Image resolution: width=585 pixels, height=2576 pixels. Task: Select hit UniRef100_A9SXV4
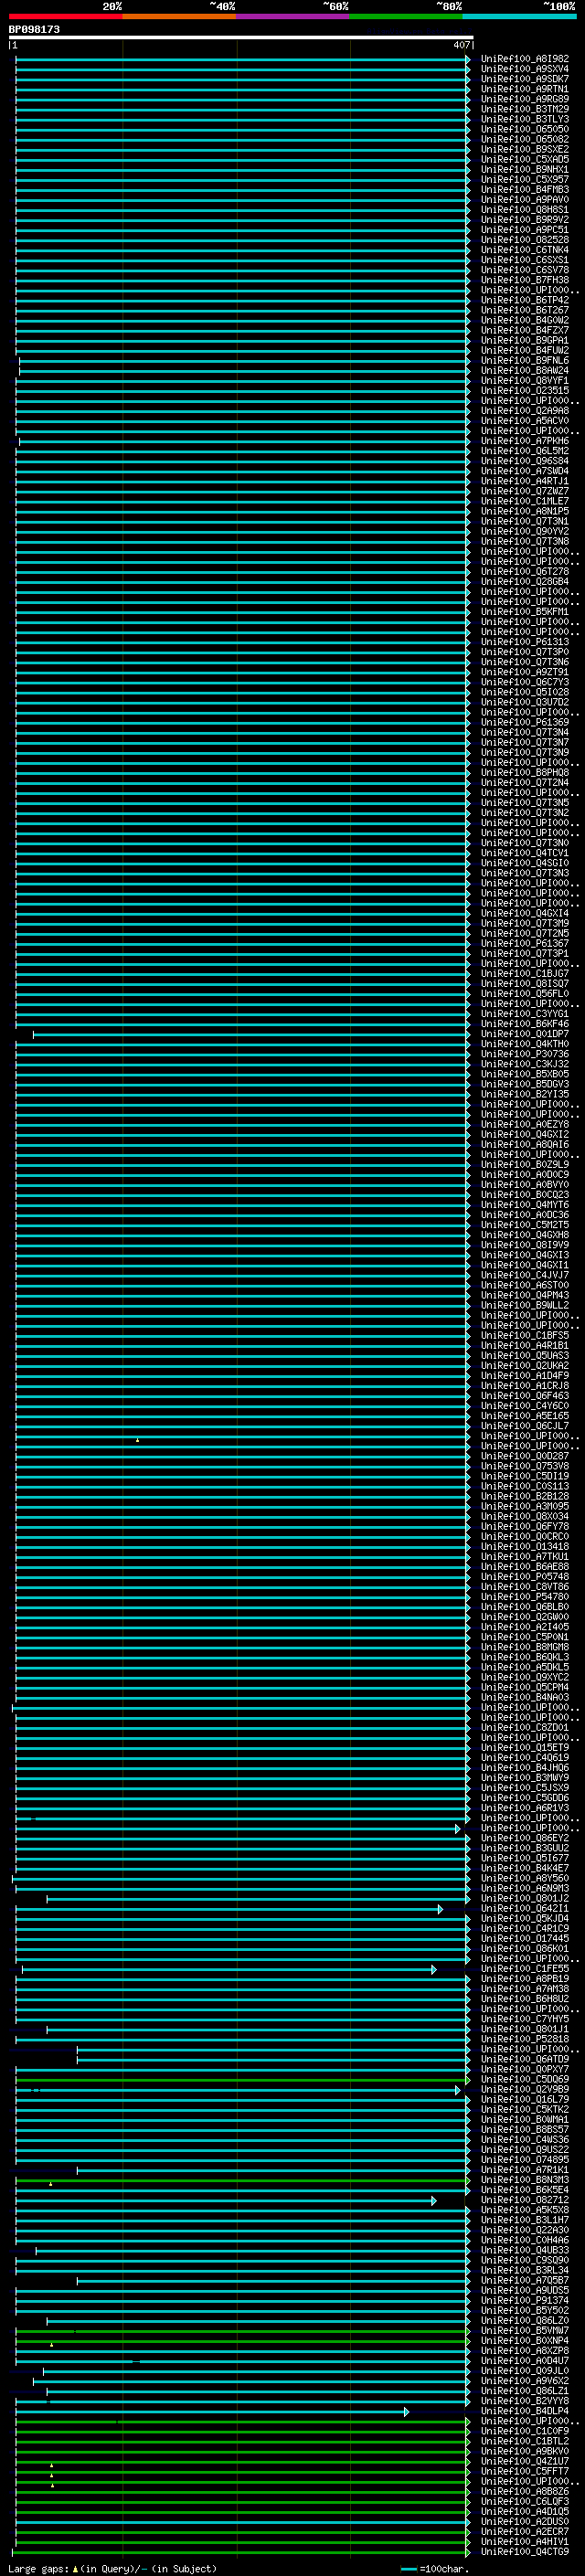tap(524, 69)
